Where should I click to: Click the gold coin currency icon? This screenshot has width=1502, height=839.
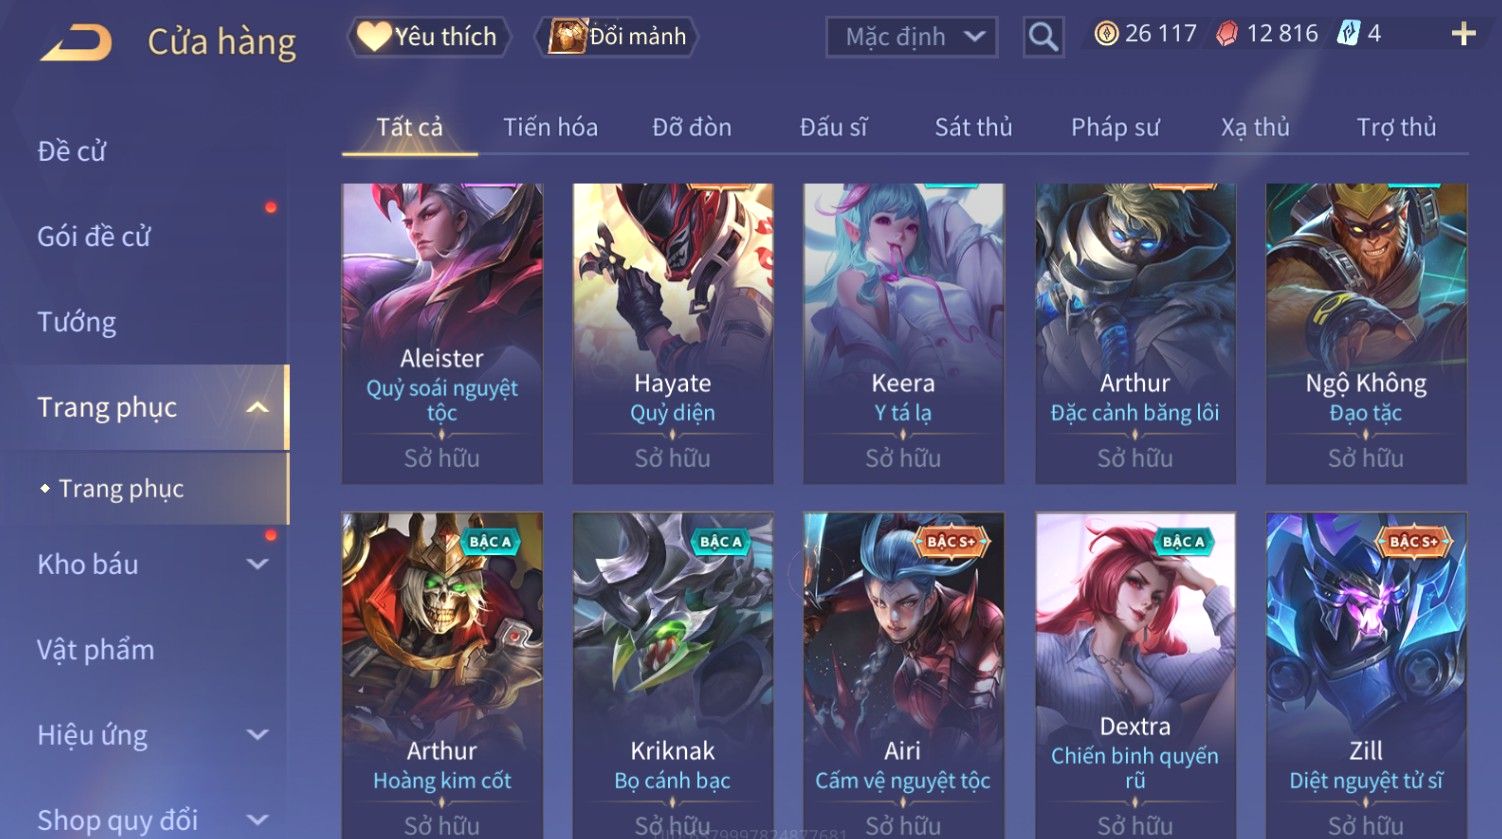(1106, 34)
